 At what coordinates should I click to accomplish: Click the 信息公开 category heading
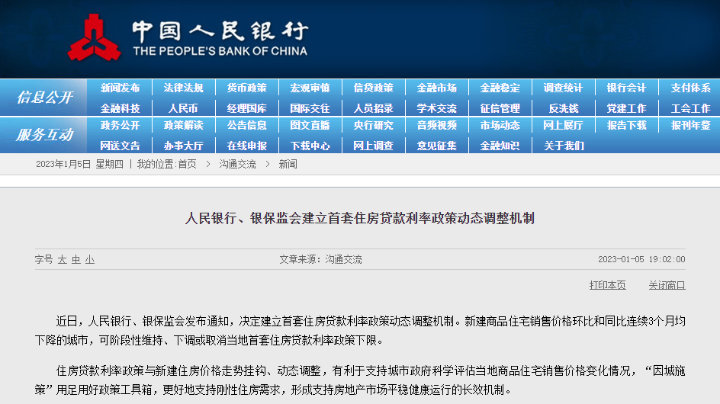(x=44, y=98)
